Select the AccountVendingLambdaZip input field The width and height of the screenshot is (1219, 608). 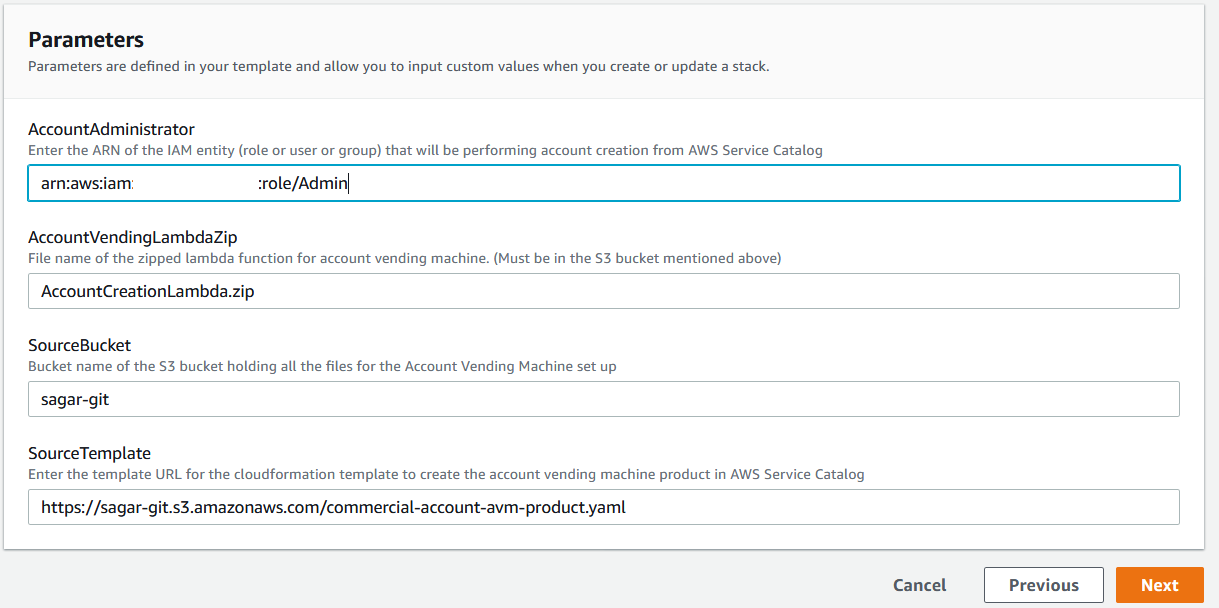pyautogui.click(x=604, y=291)
